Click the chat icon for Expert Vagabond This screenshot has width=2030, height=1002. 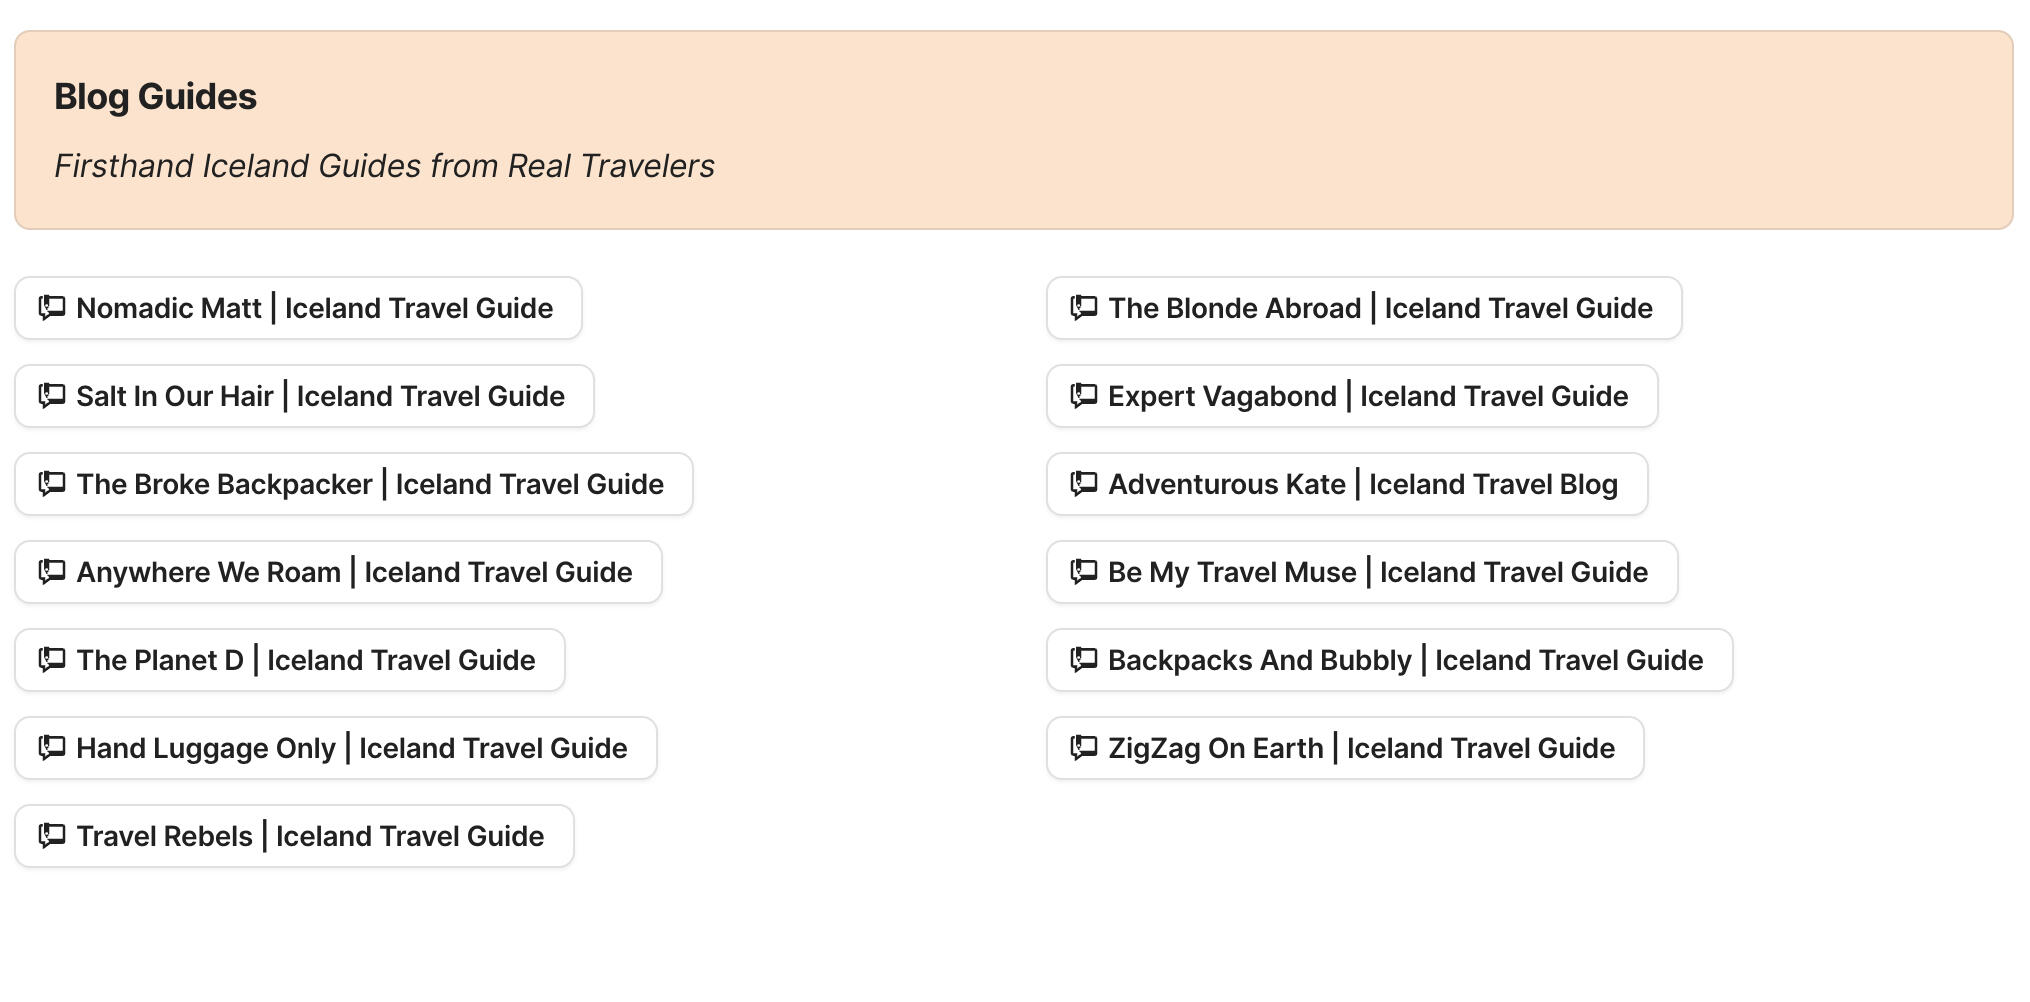(x=1082, y=397)
